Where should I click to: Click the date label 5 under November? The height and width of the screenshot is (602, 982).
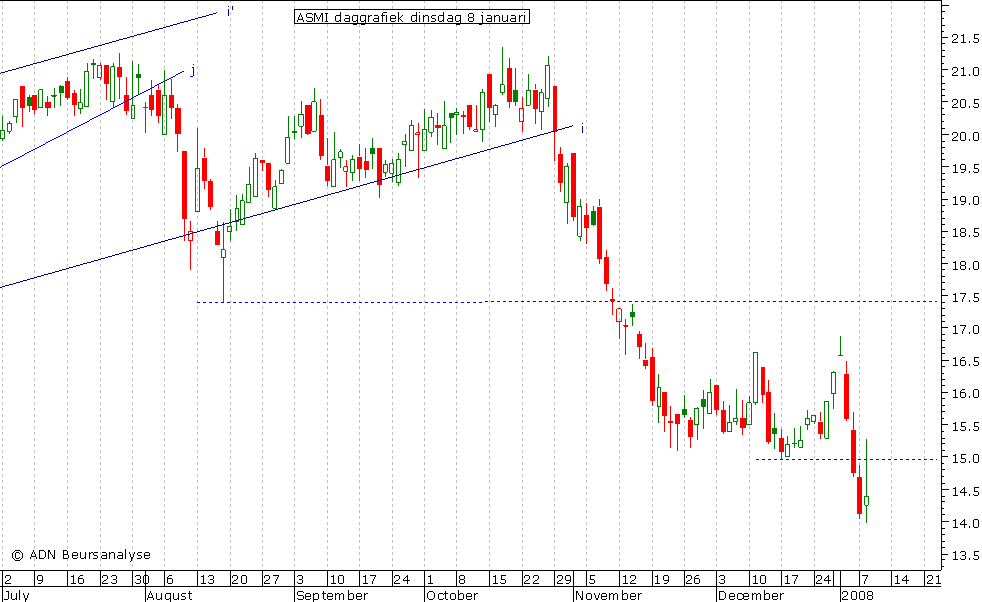tap(592, 579)
